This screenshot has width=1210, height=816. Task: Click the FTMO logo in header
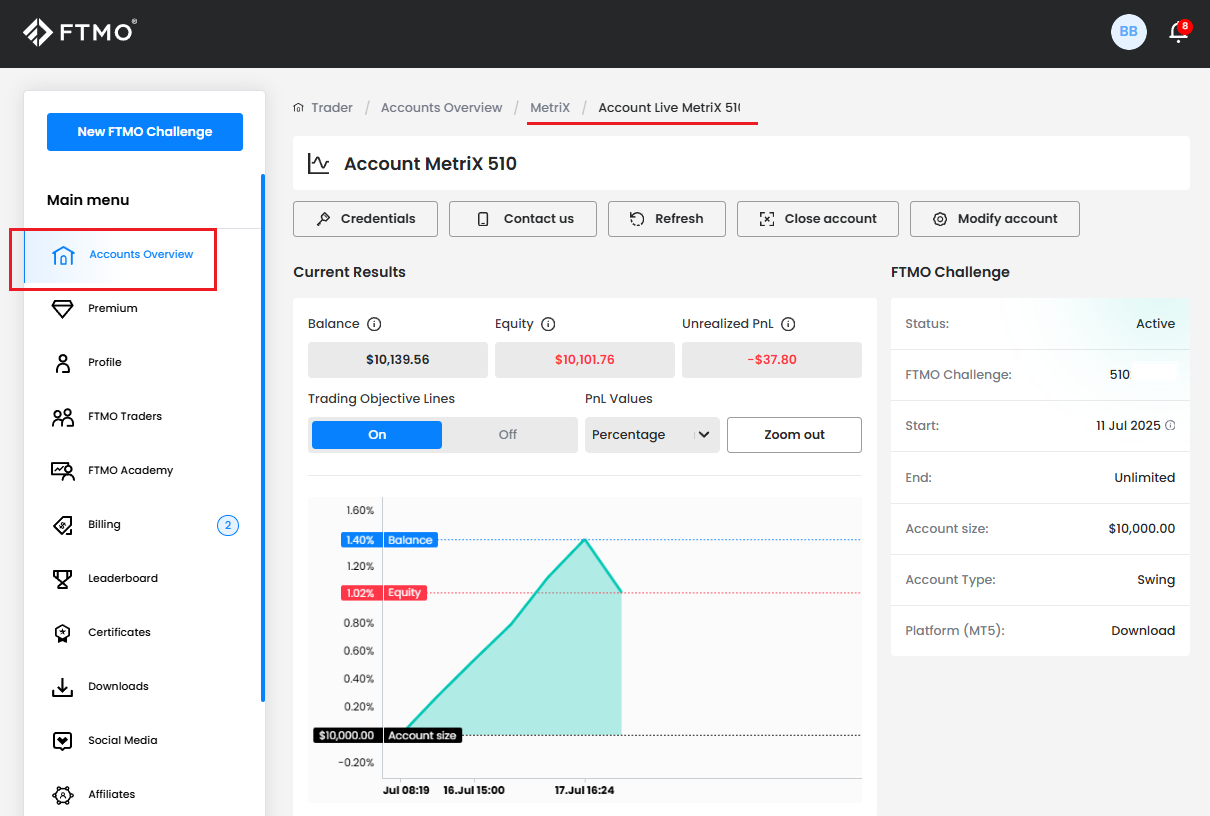(x=79, y=32)
